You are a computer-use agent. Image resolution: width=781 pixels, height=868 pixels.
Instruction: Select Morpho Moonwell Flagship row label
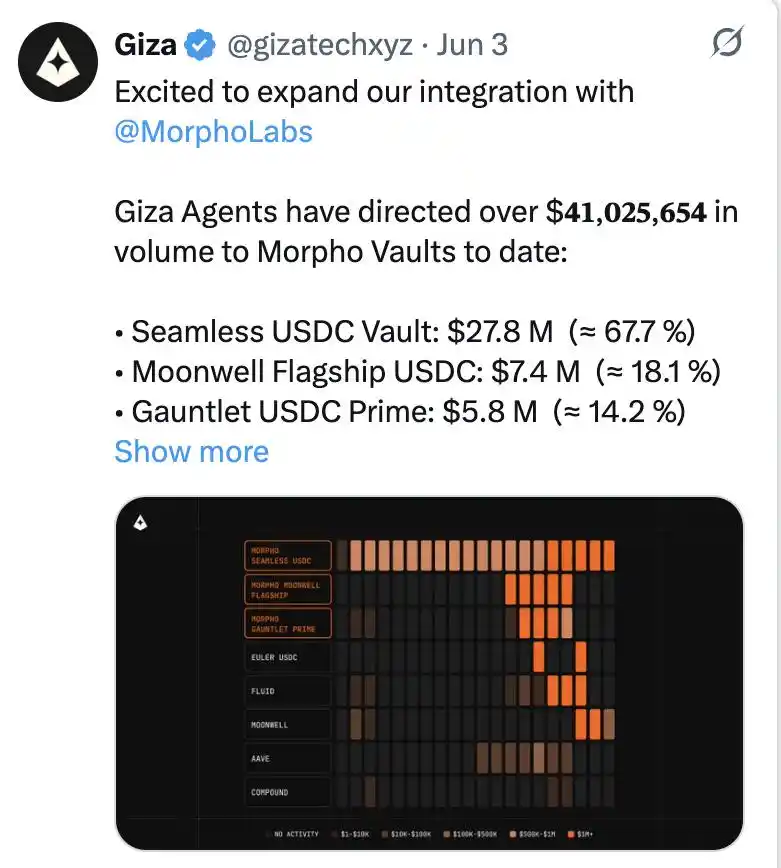pos(288,590)
